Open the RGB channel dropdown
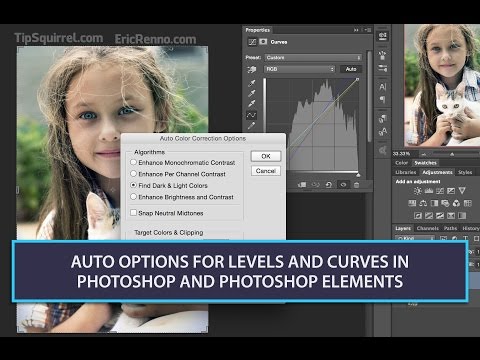This screenshot has height=360, width=480. (x=300, y=69)
